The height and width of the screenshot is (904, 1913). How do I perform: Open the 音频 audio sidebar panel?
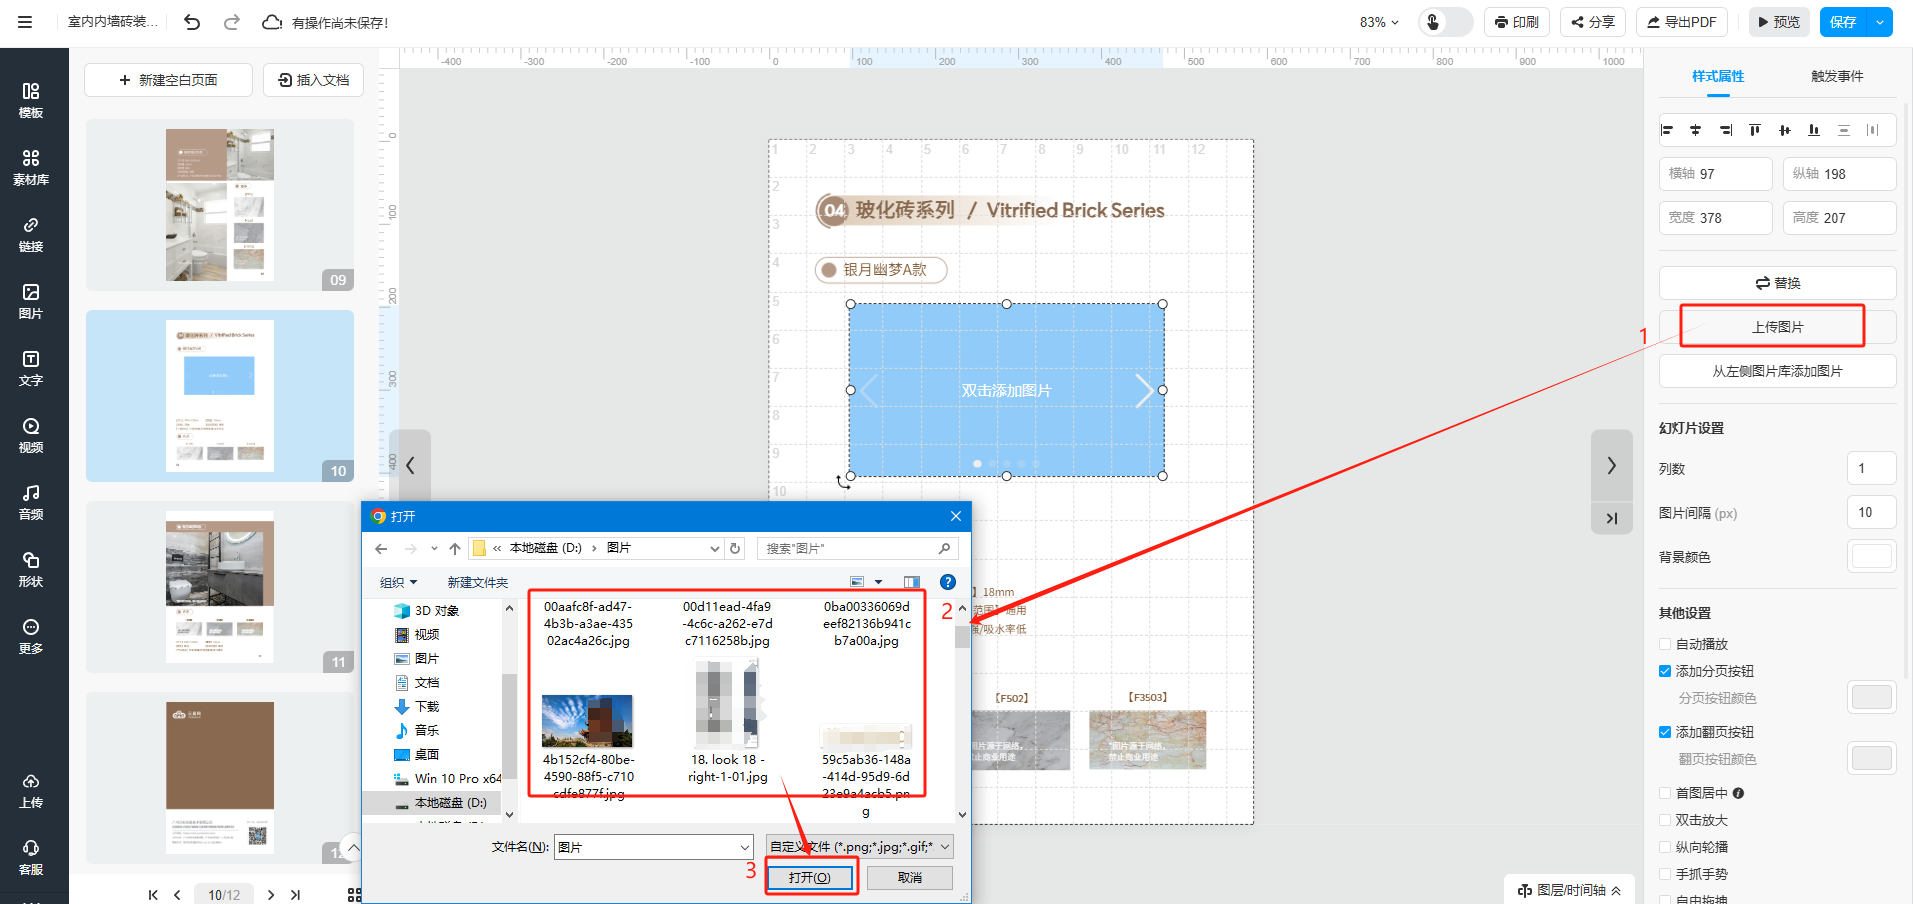pyautogui.click(x=31, y=502)
